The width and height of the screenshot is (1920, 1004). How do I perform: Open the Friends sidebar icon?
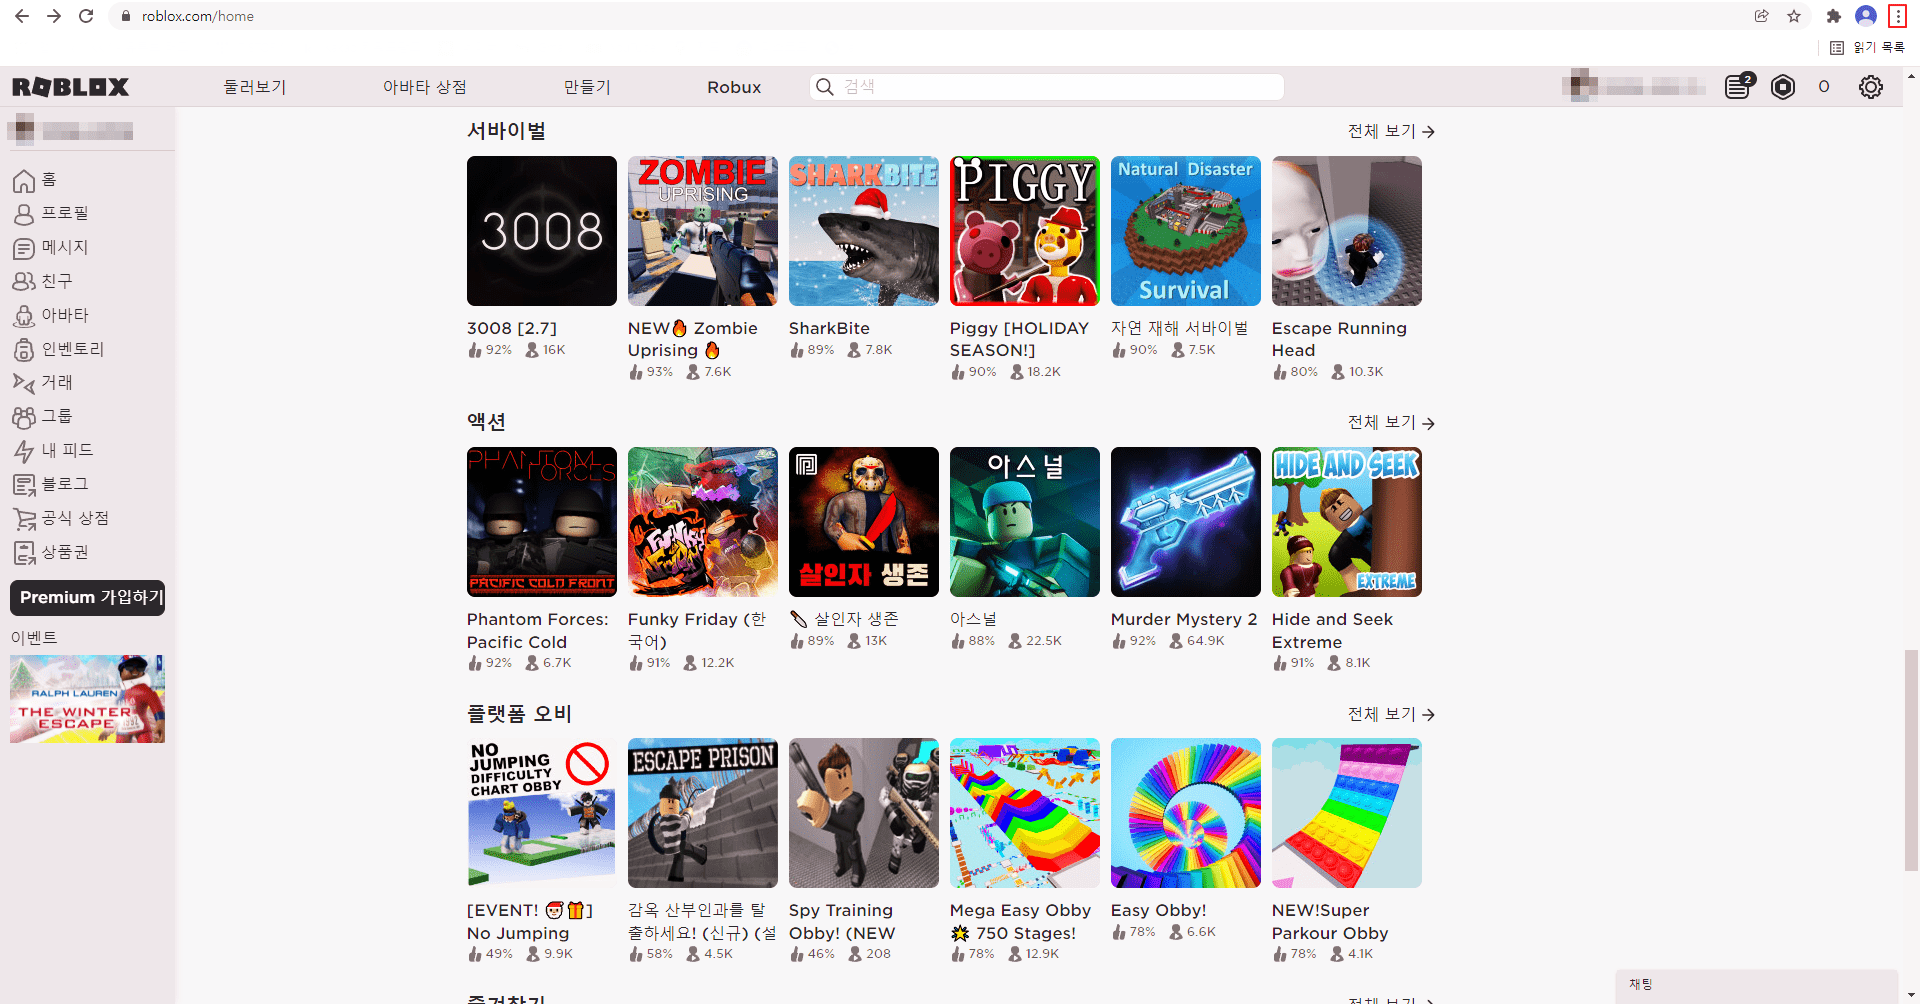coord(24,281)
